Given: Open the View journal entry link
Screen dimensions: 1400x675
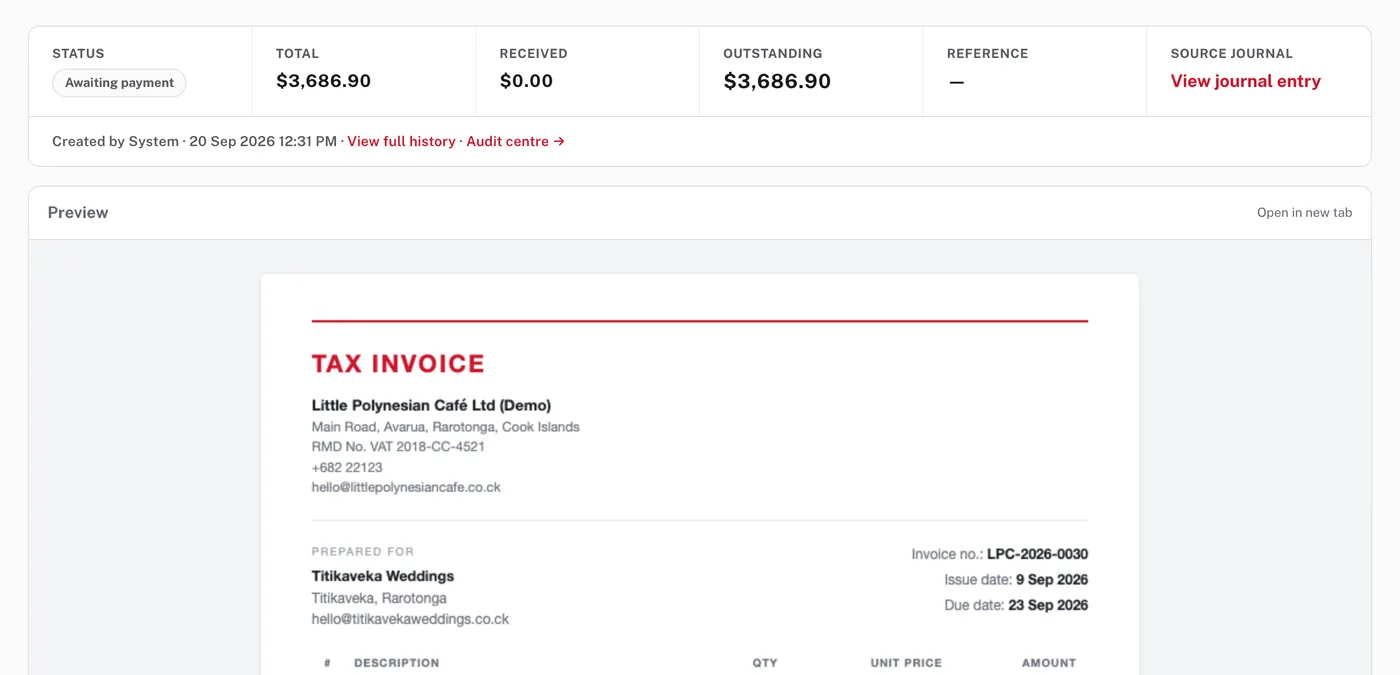Looking at the screenshot, I should [1245, 81].
